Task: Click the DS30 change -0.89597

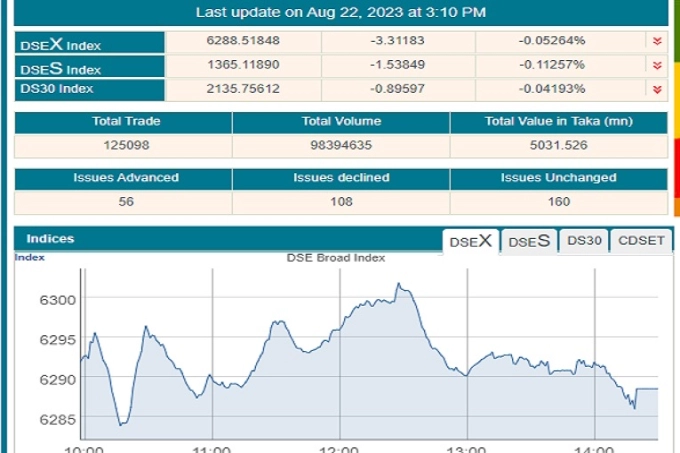Action: (x=397, y=89)
